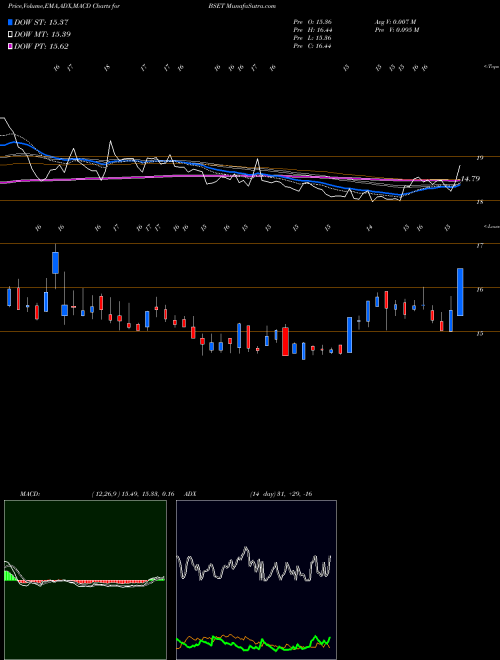This screenshot has height=660, width=500.
Task: Click the 'Price,Volume,EMA,ADX,MACD Charts for' heading
Action: pos(64,6)
